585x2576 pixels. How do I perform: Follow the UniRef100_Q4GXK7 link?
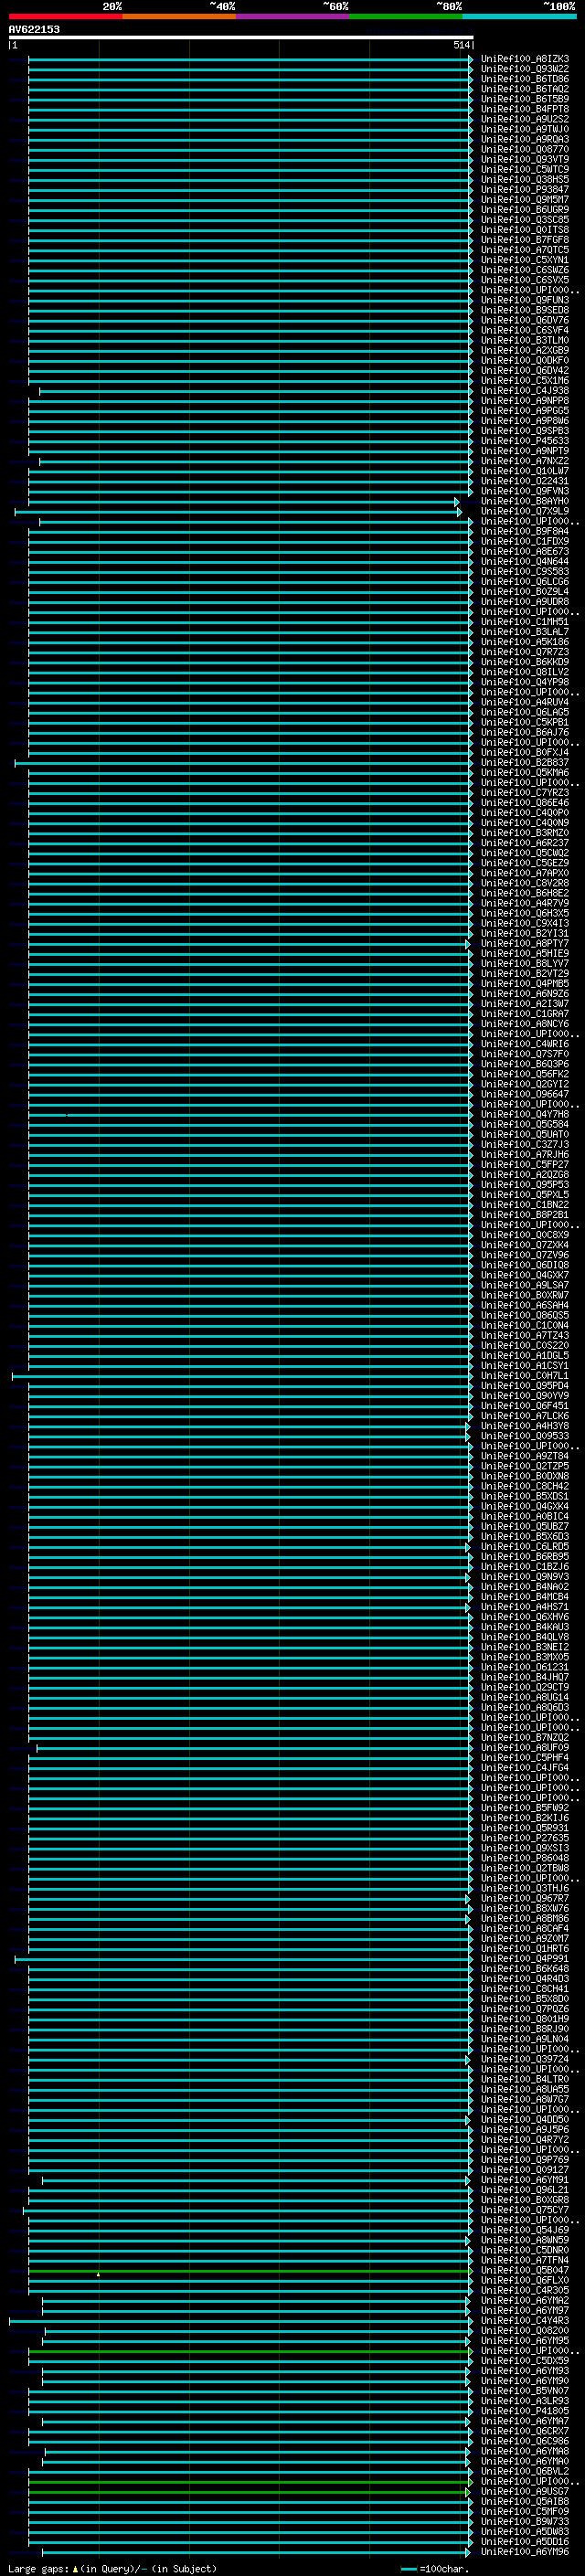click(525, 1275)
